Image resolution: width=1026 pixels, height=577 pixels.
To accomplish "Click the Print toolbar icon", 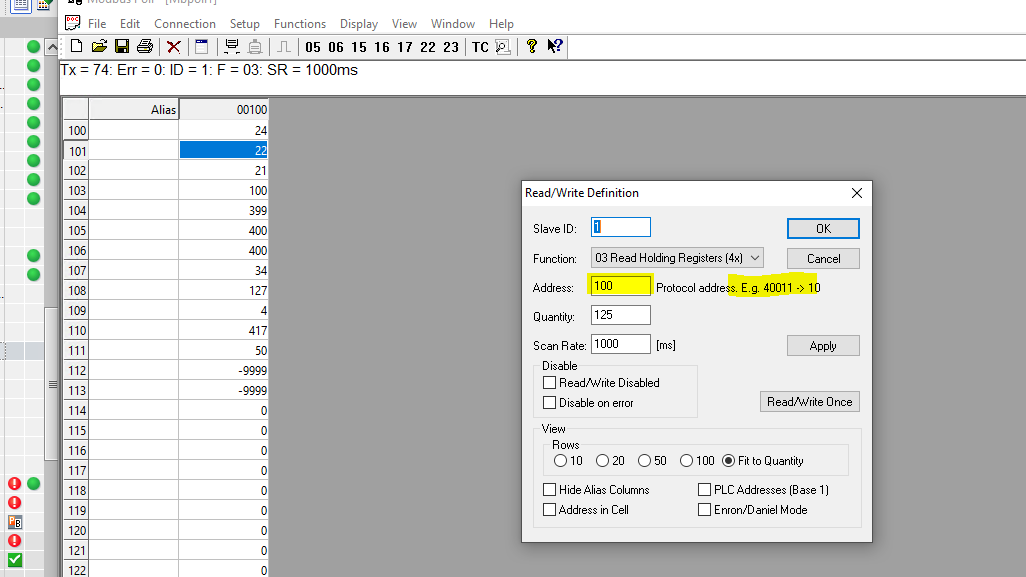I will pyautogui.click(x=145, y=47).
